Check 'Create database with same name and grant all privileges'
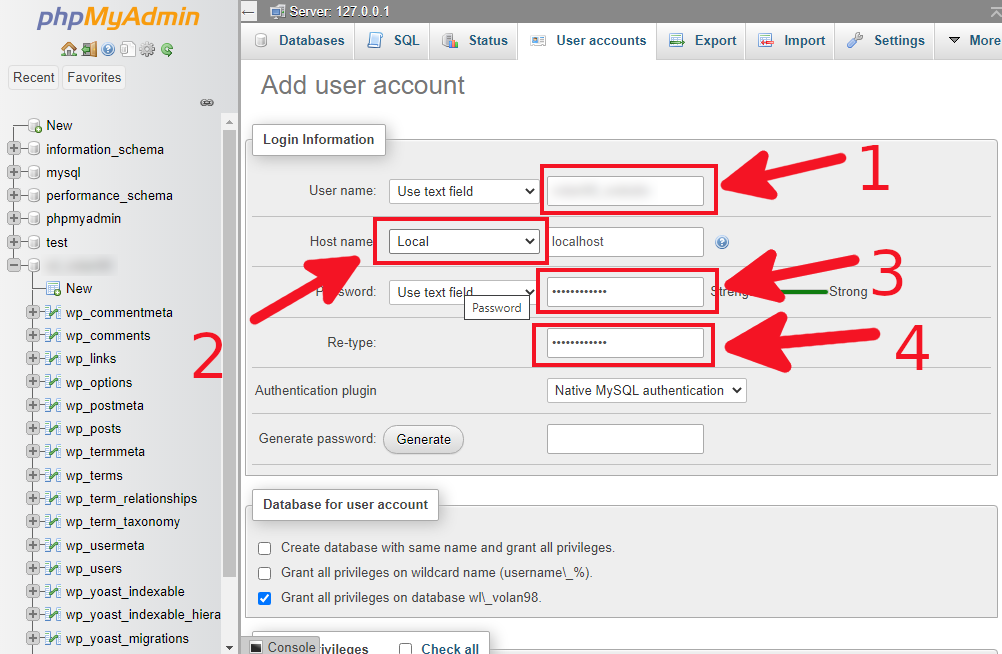The width and height of the screenshot is (1002, 654). pos(265,548)
